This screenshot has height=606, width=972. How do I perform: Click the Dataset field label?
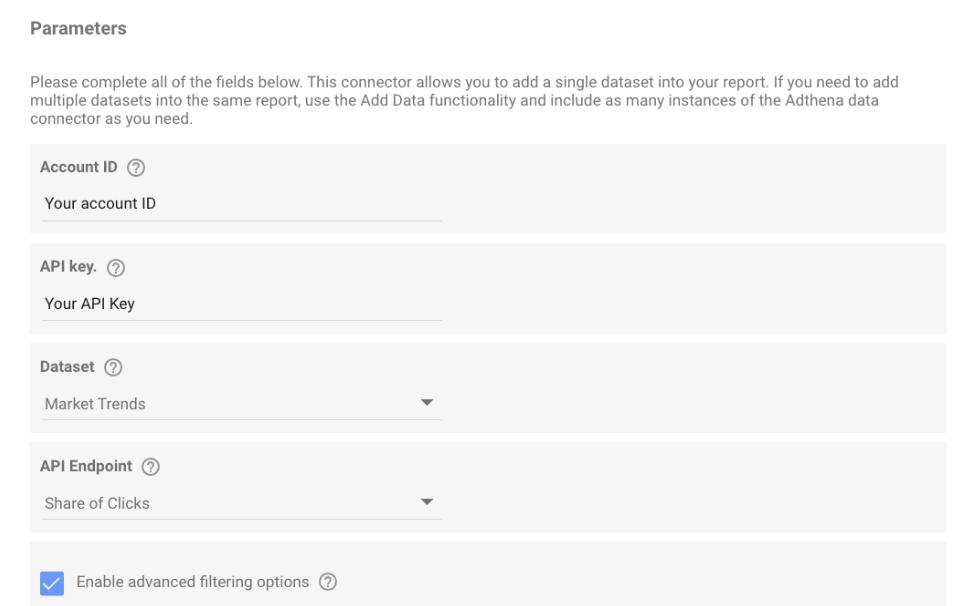[67, 367]
